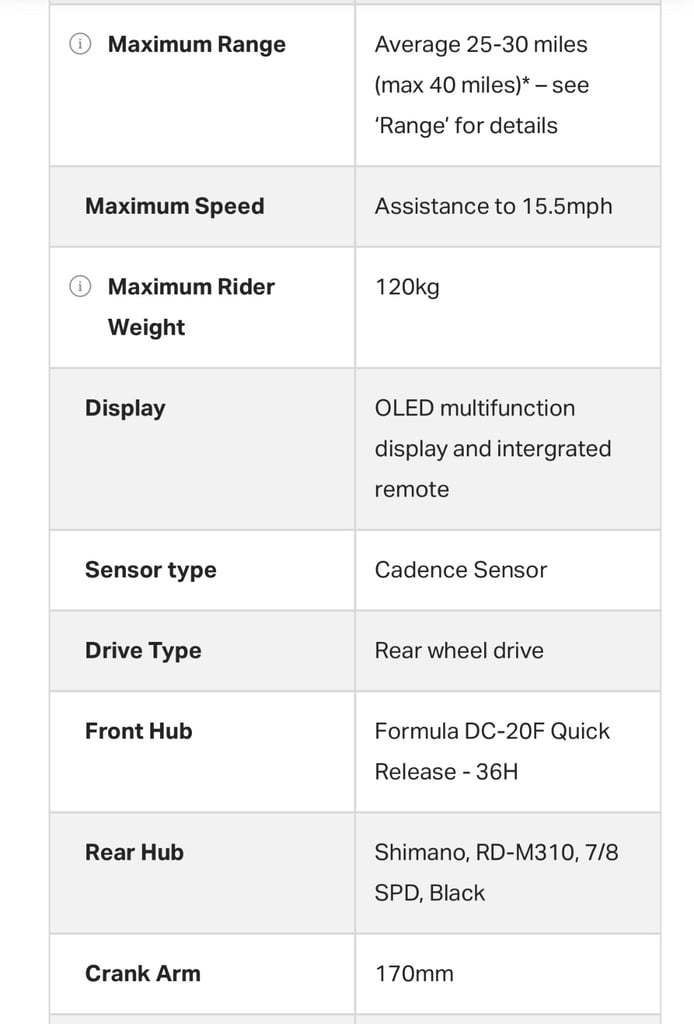The width and height of the screenshot is (694, 1024).
Task: Click the Cadence Sensor value
Action: point(461,570)
